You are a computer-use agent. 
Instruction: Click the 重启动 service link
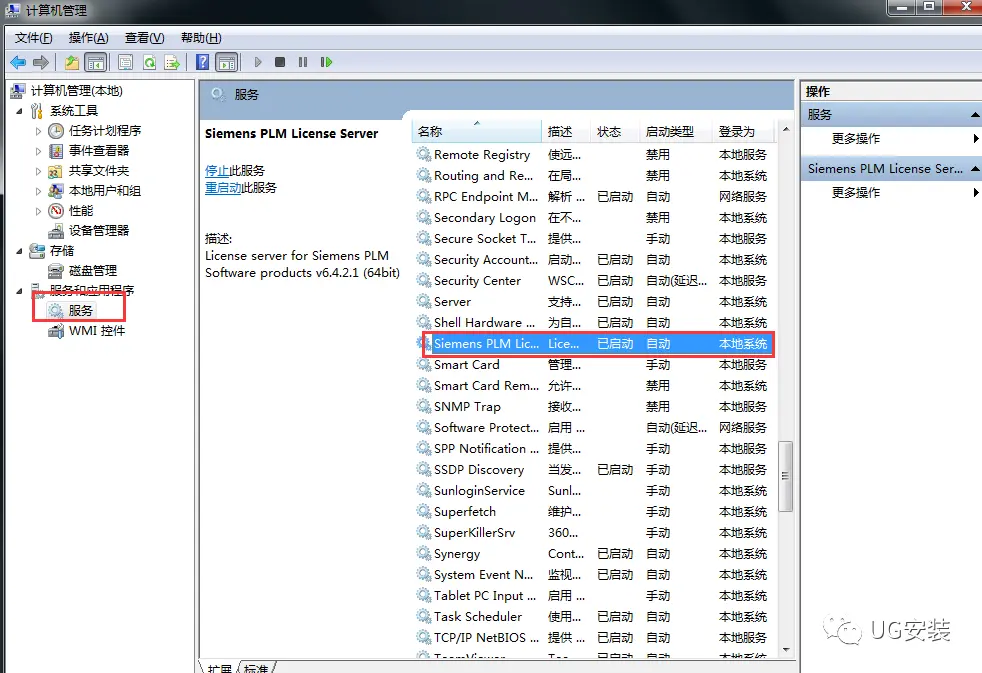click(x=223, y=188)
